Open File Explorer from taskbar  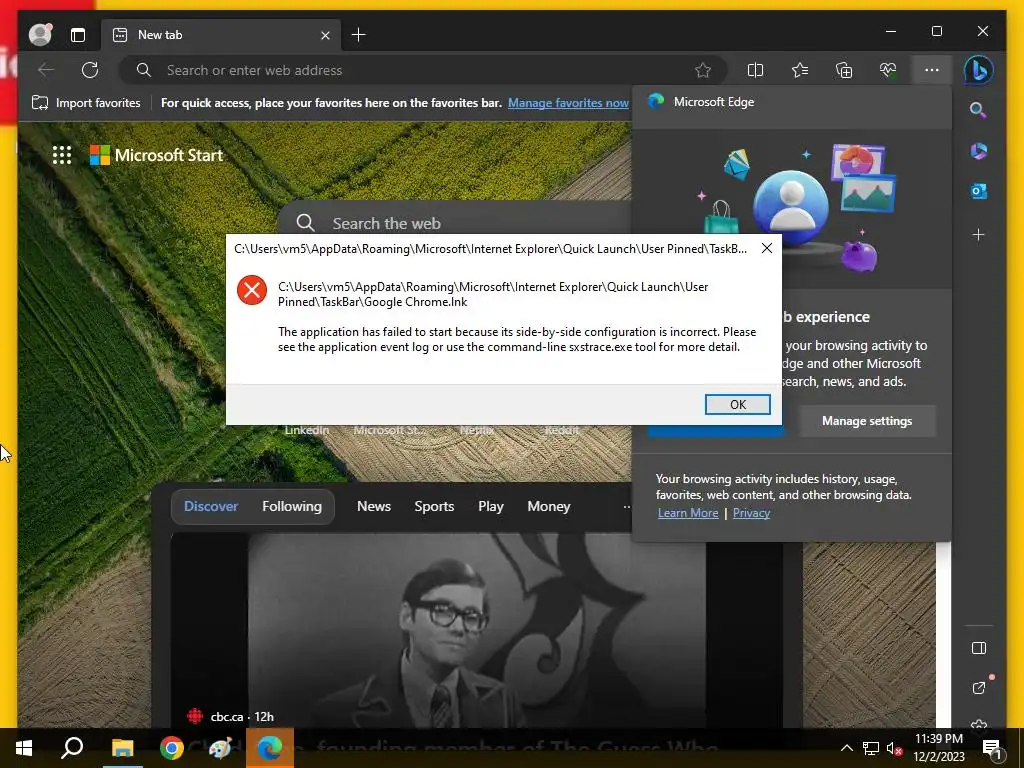point(122,748)
